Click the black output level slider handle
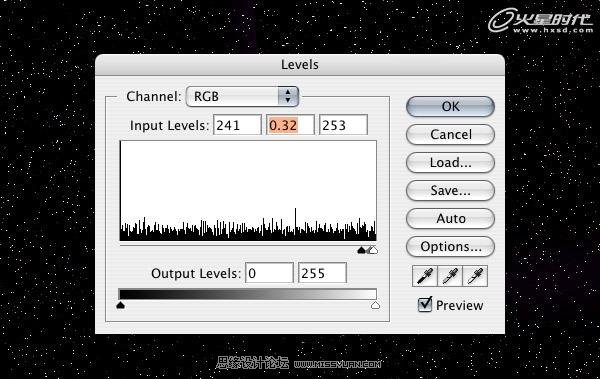The height and width of the screenshot is (379, 600). tap(121, 305)
